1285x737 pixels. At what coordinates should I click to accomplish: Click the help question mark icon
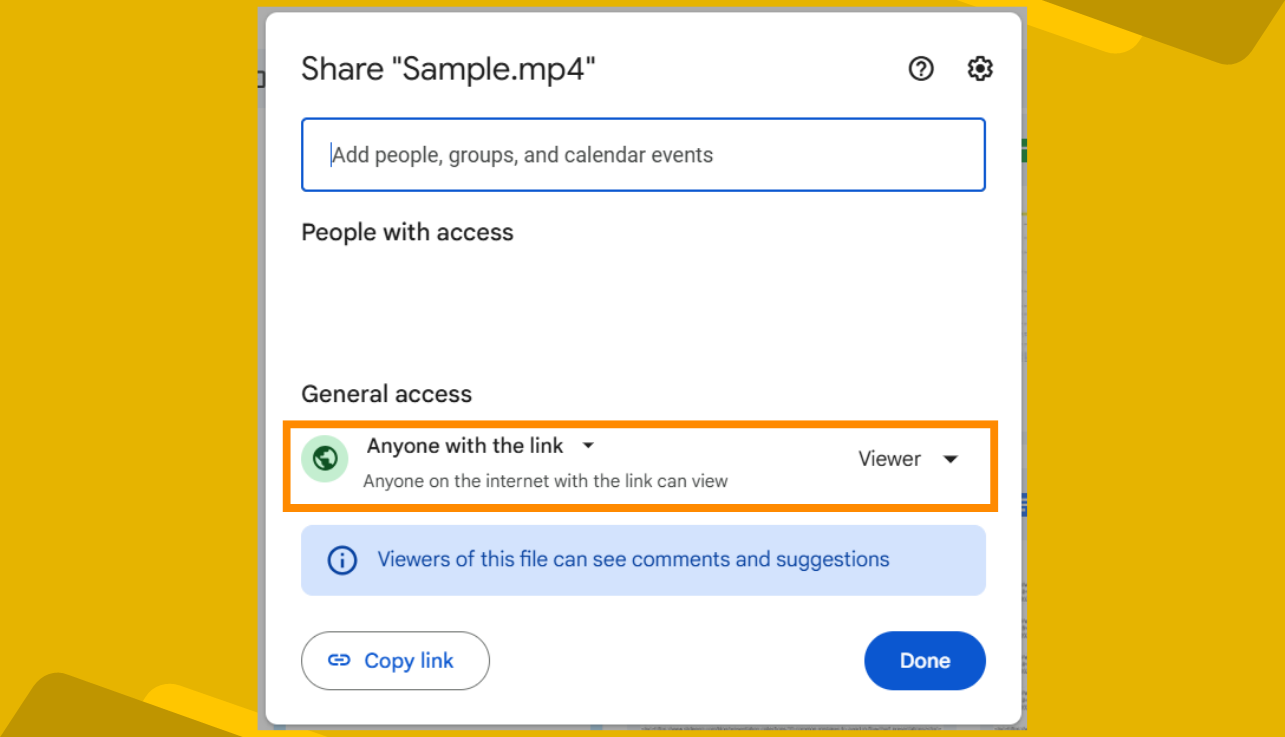tap(920, 68)
